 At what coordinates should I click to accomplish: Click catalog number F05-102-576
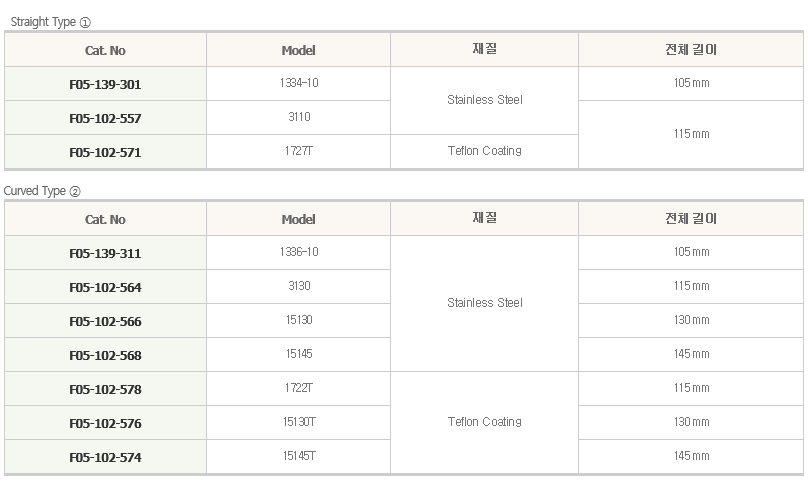105,423
